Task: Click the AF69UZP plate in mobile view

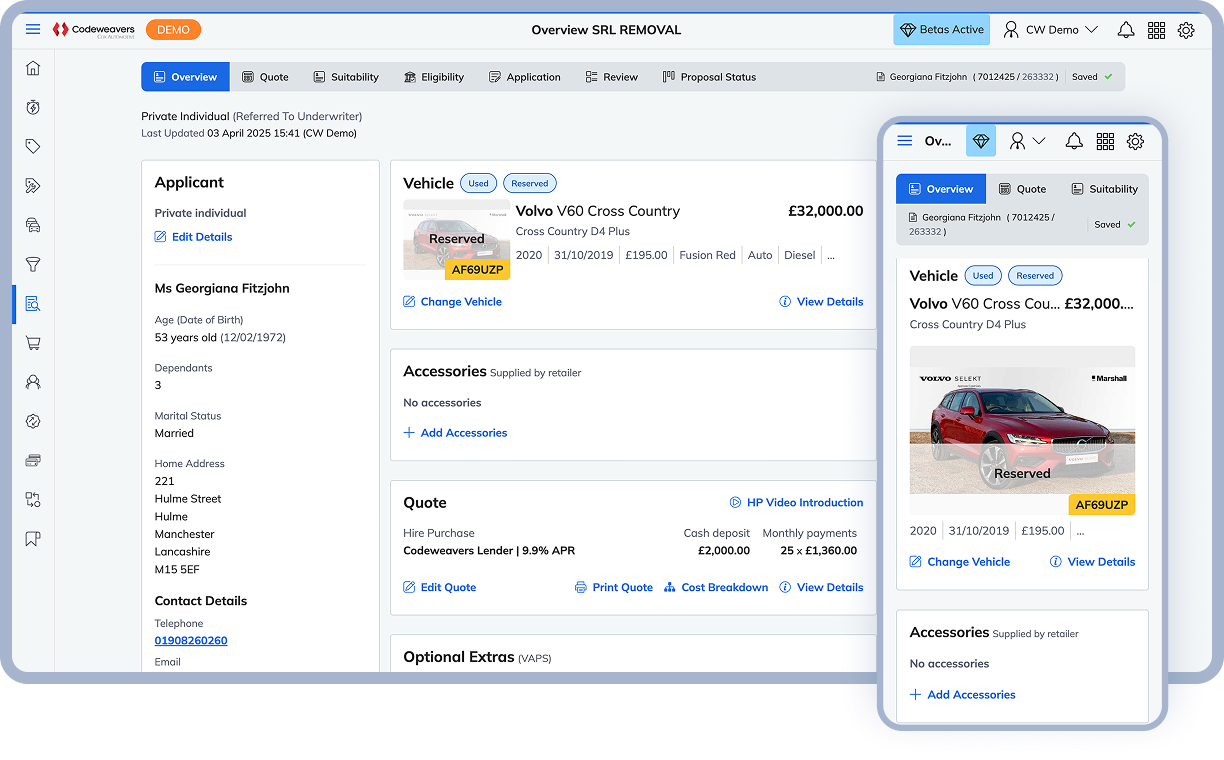Action: [x=1101, y=505]
